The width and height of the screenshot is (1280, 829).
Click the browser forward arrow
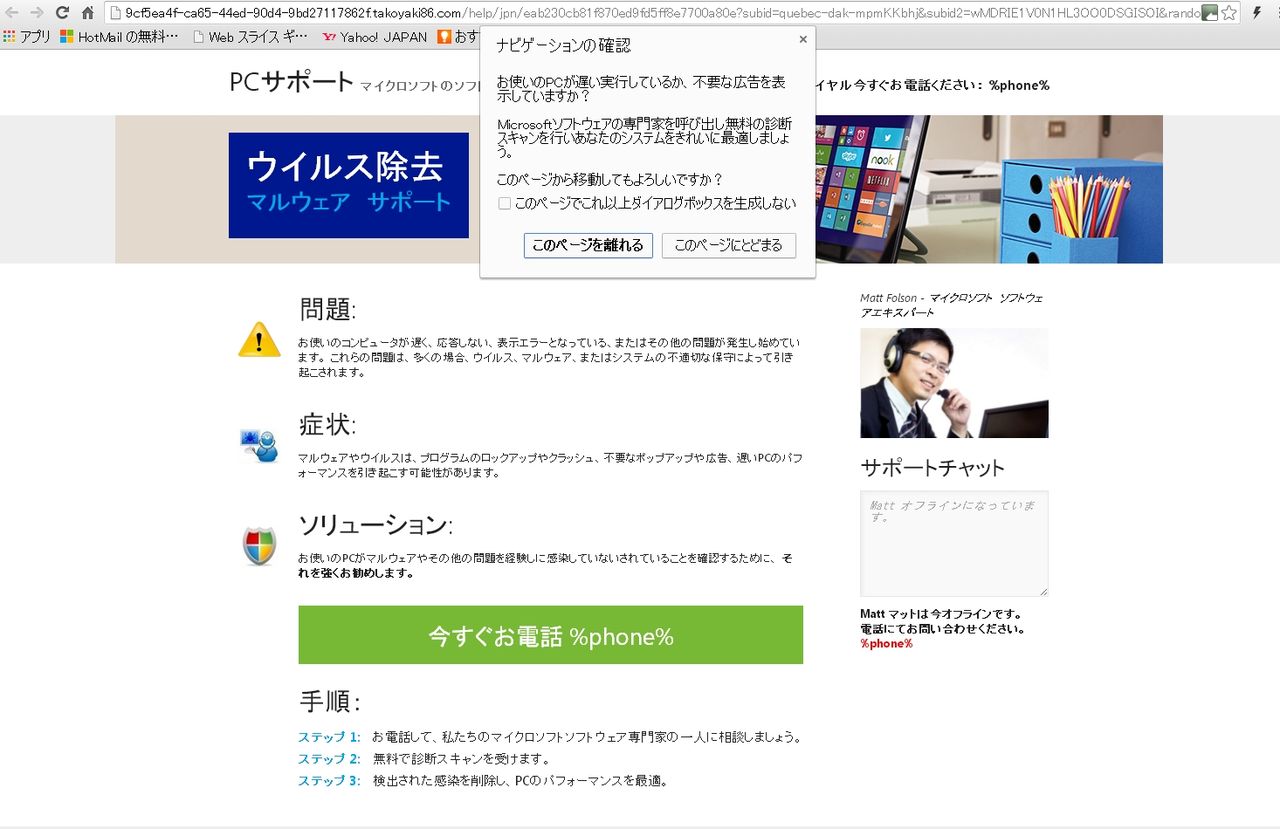click(x=37, y=13)
